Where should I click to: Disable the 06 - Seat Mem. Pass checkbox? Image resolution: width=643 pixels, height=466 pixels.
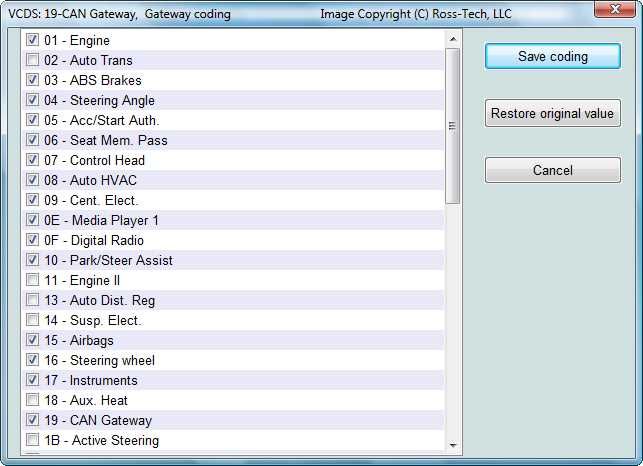tap(32, 140)
